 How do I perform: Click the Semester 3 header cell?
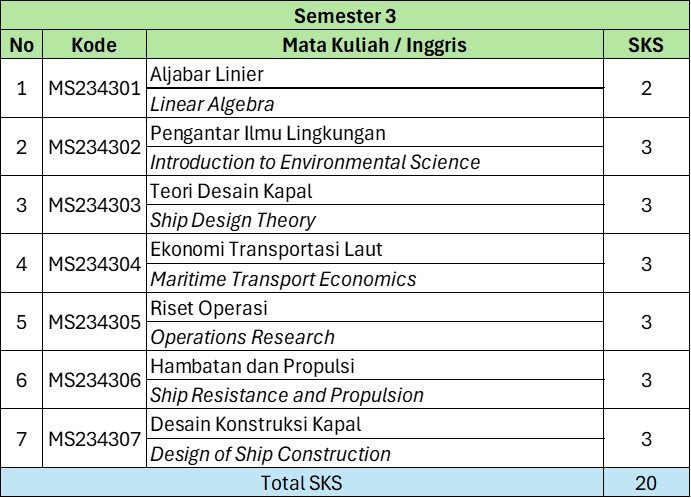[345, 16]
